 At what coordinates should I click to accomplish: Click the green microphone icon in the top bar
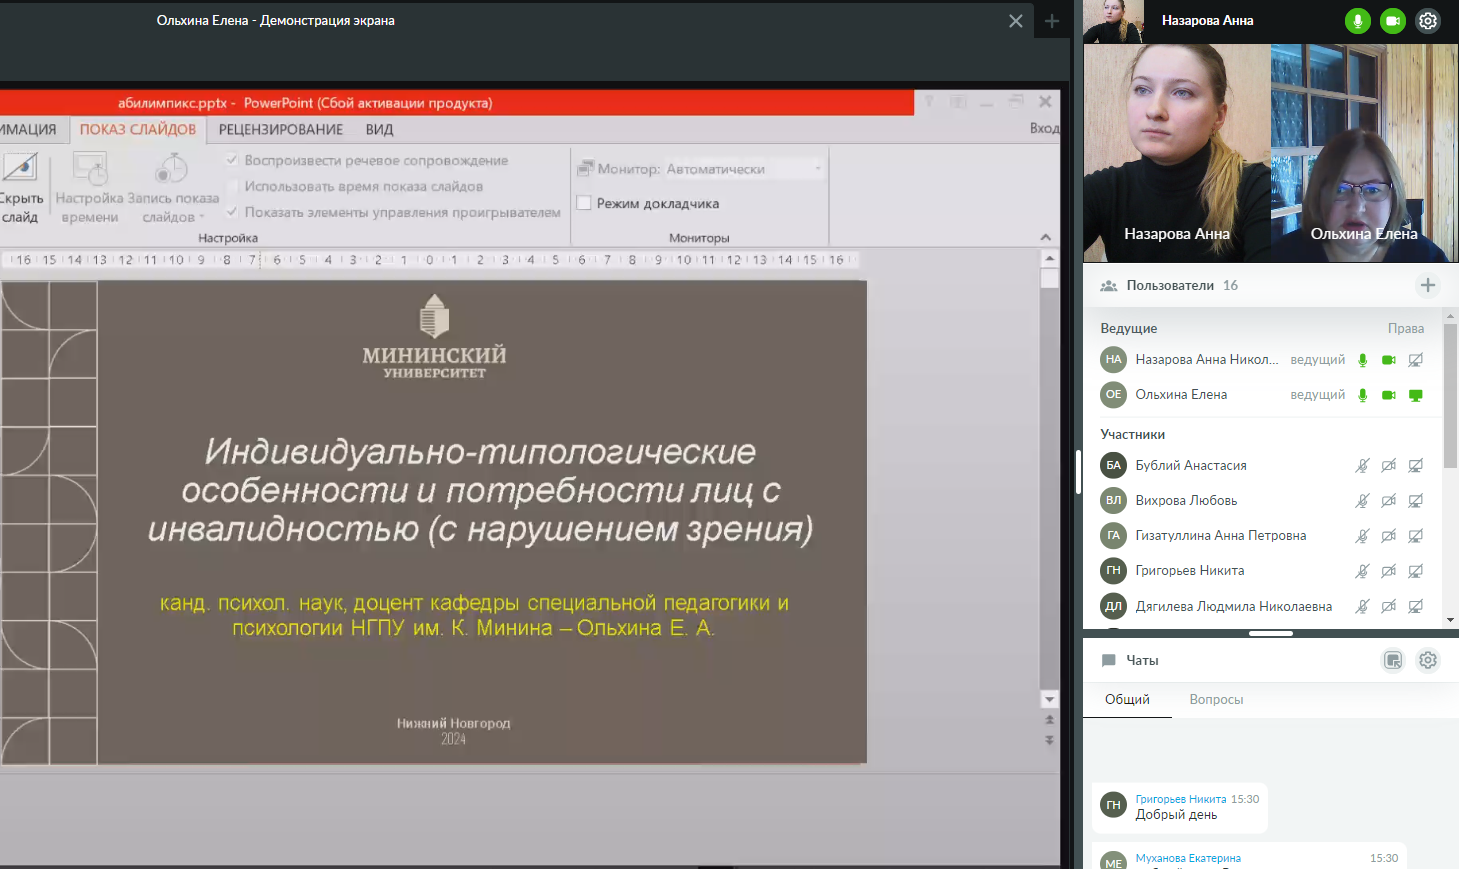[1357, 21]
